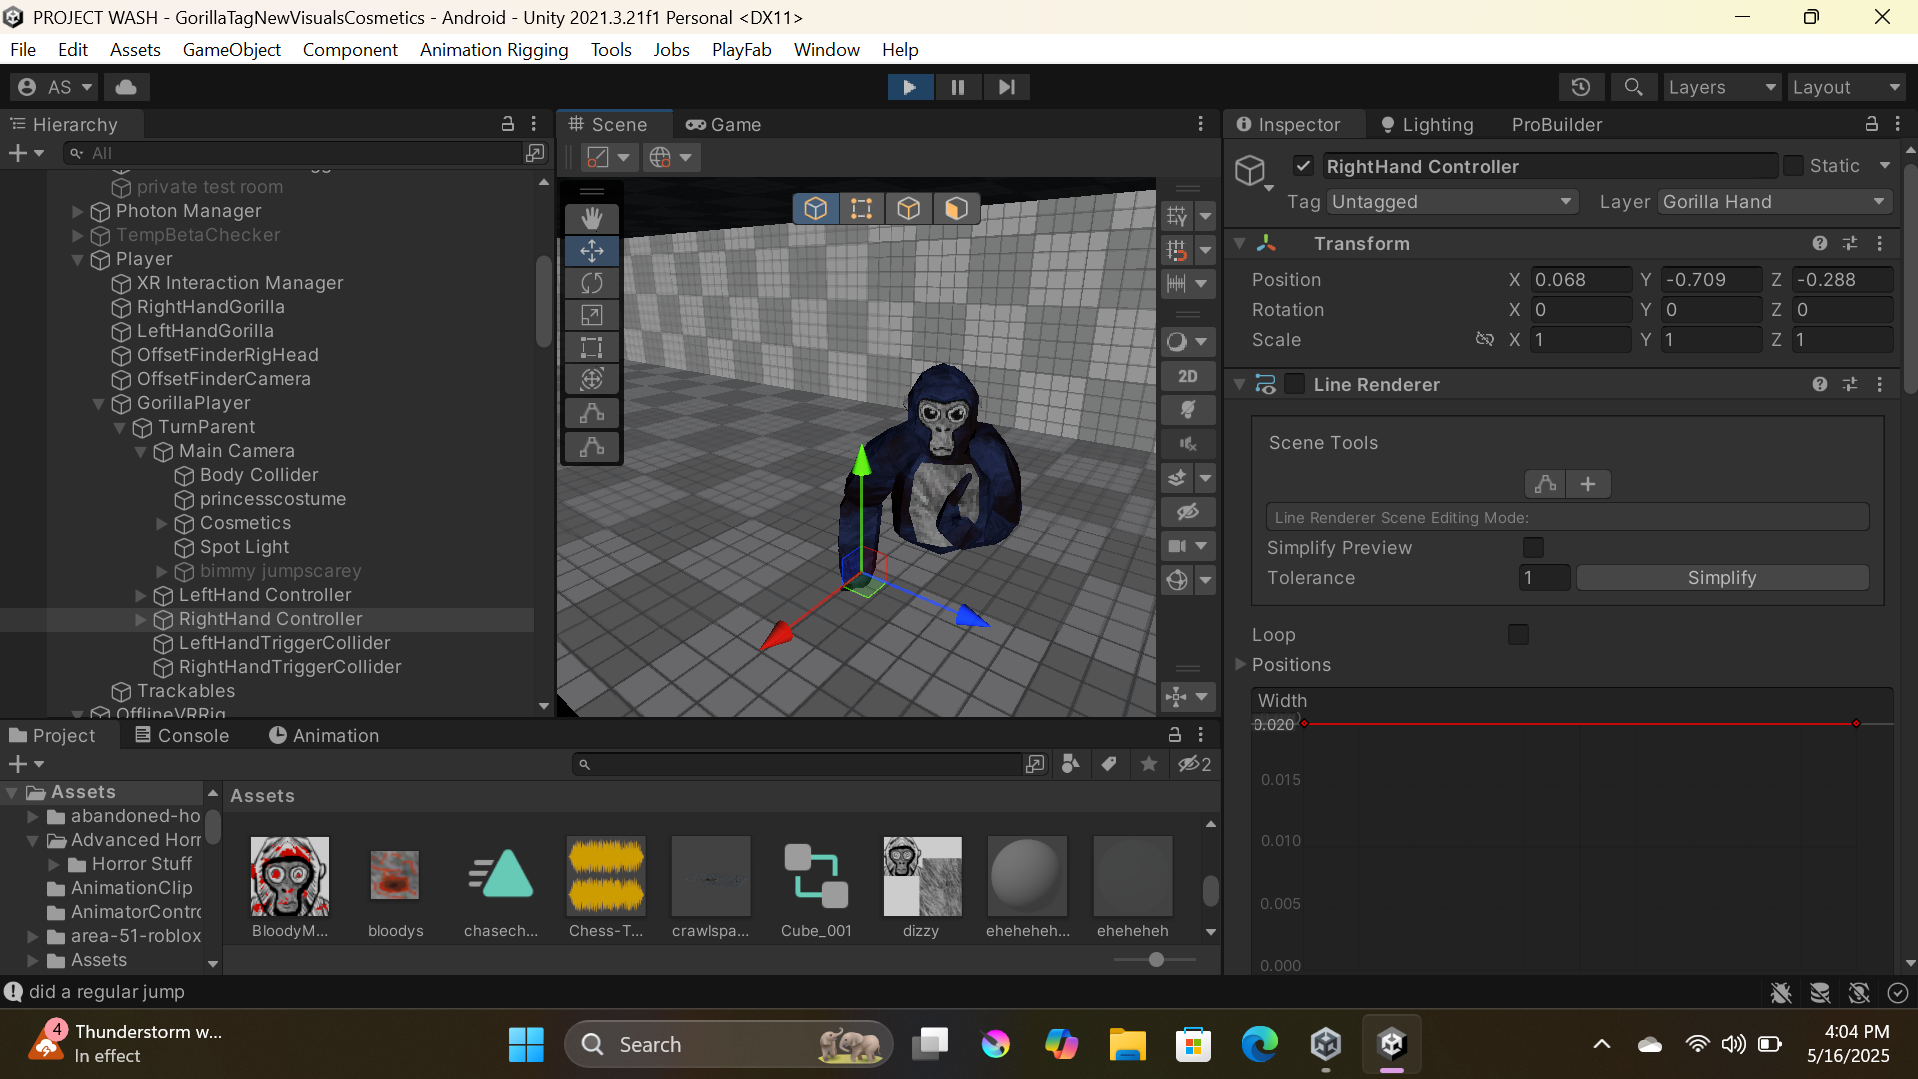Click Project favorites star icon
The height and width of the screenshot is (1079, 1918).
[x=1149, y=764]
